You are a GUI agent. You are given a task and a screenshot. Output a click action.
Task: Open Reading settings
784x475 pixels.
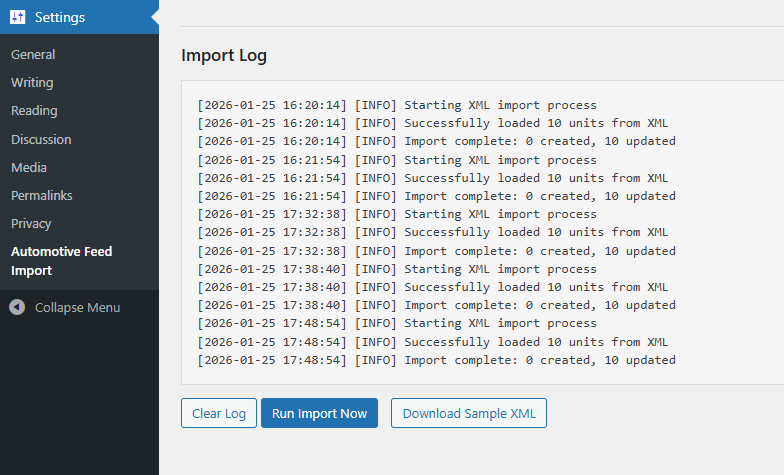coord(34,110)
